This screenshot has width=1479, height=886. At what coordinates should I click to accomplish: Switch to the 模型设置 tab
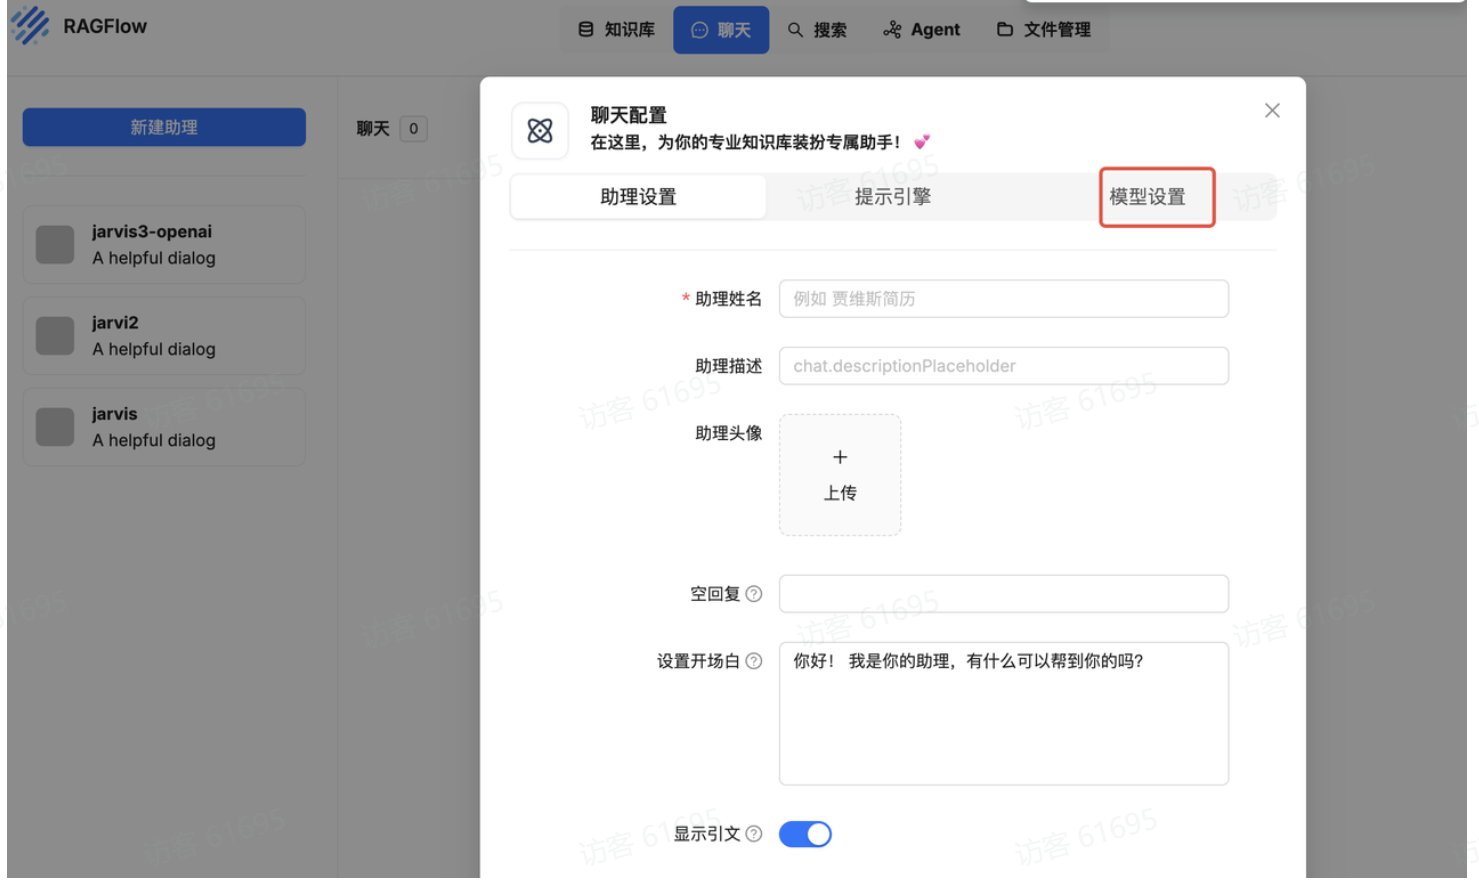[1147, 197]
